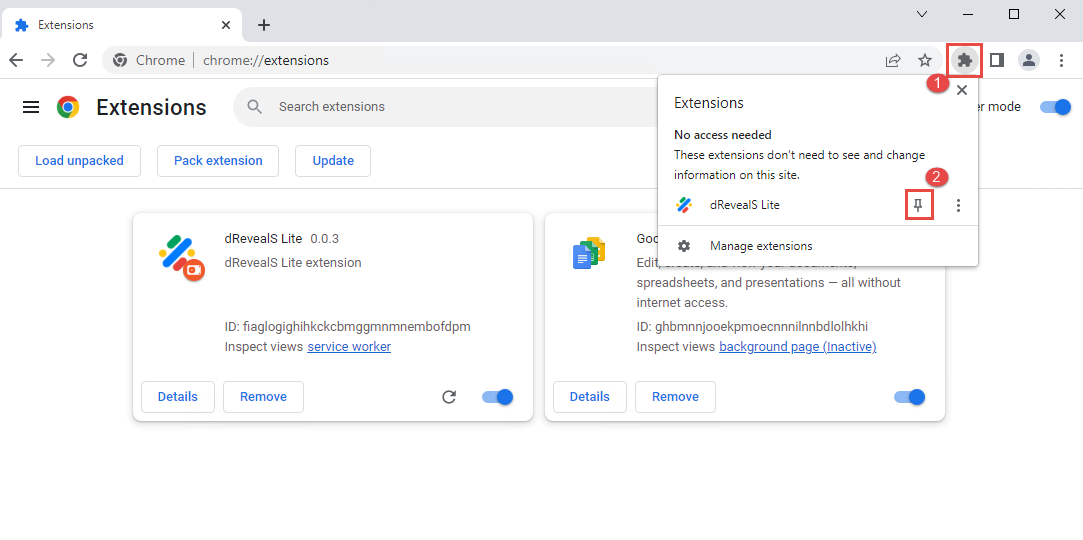This screenshot has height=540, width=1083.
Task: Open the hamburger main menu
Action: [x=31, y=107]
